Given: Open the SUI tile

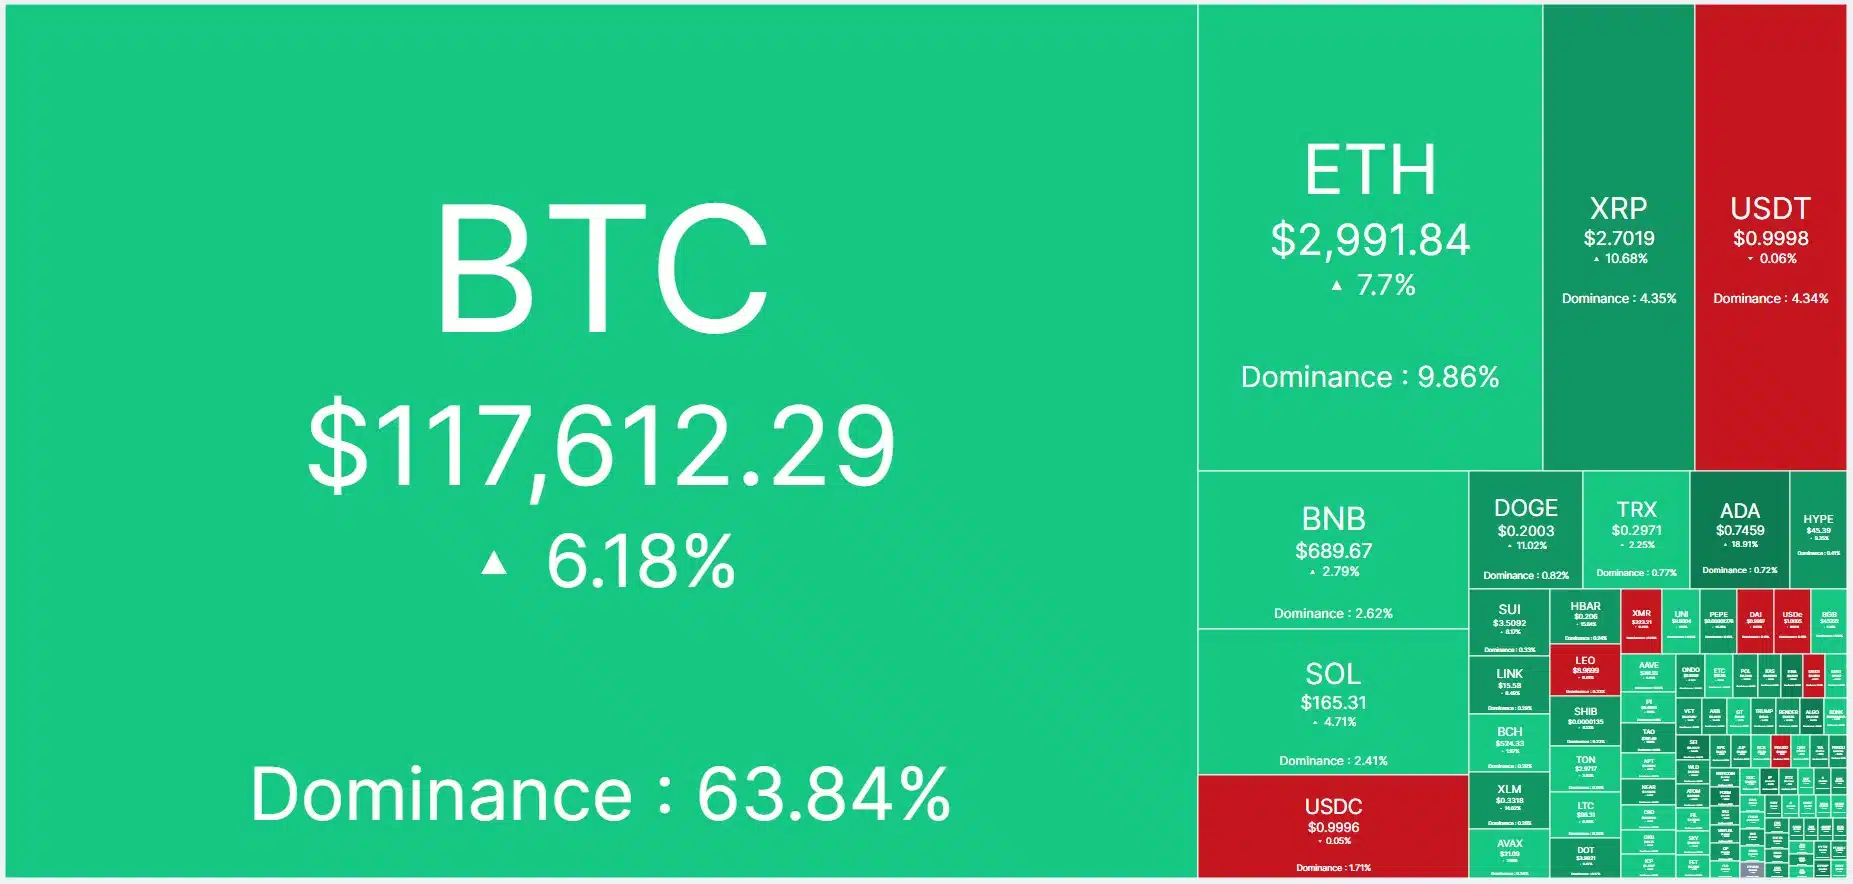Looking at the screenshot, I should 1509,622.
